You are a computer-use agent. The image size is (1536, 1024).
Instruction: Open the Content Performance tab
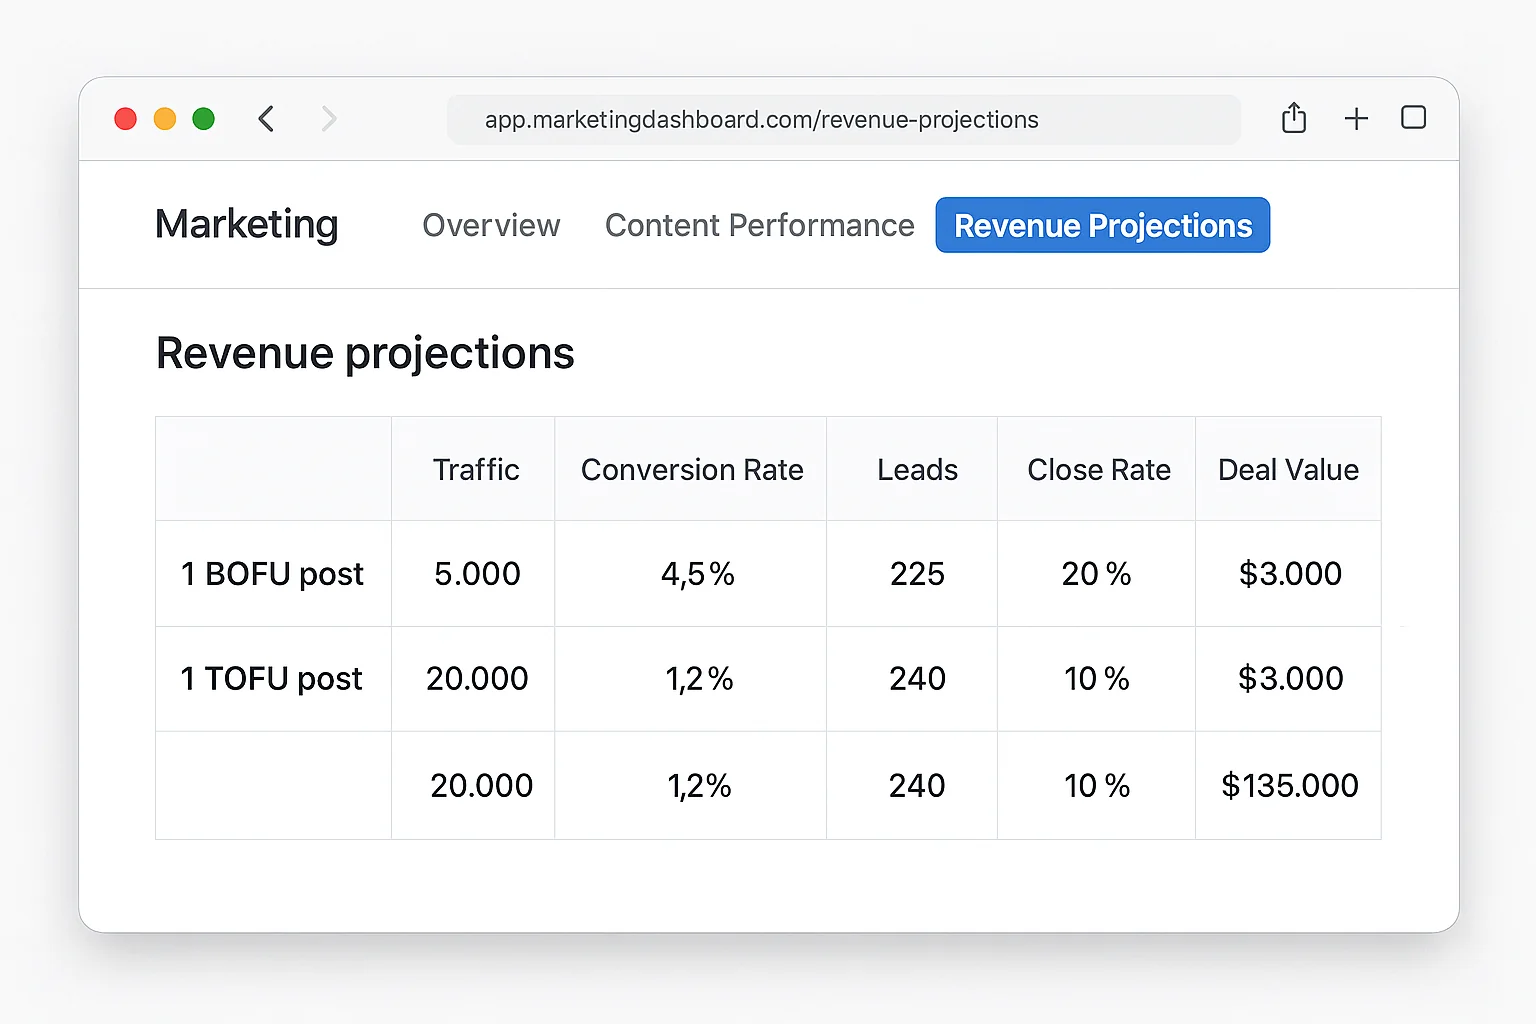pyautogui.click(x=759, y=225)
